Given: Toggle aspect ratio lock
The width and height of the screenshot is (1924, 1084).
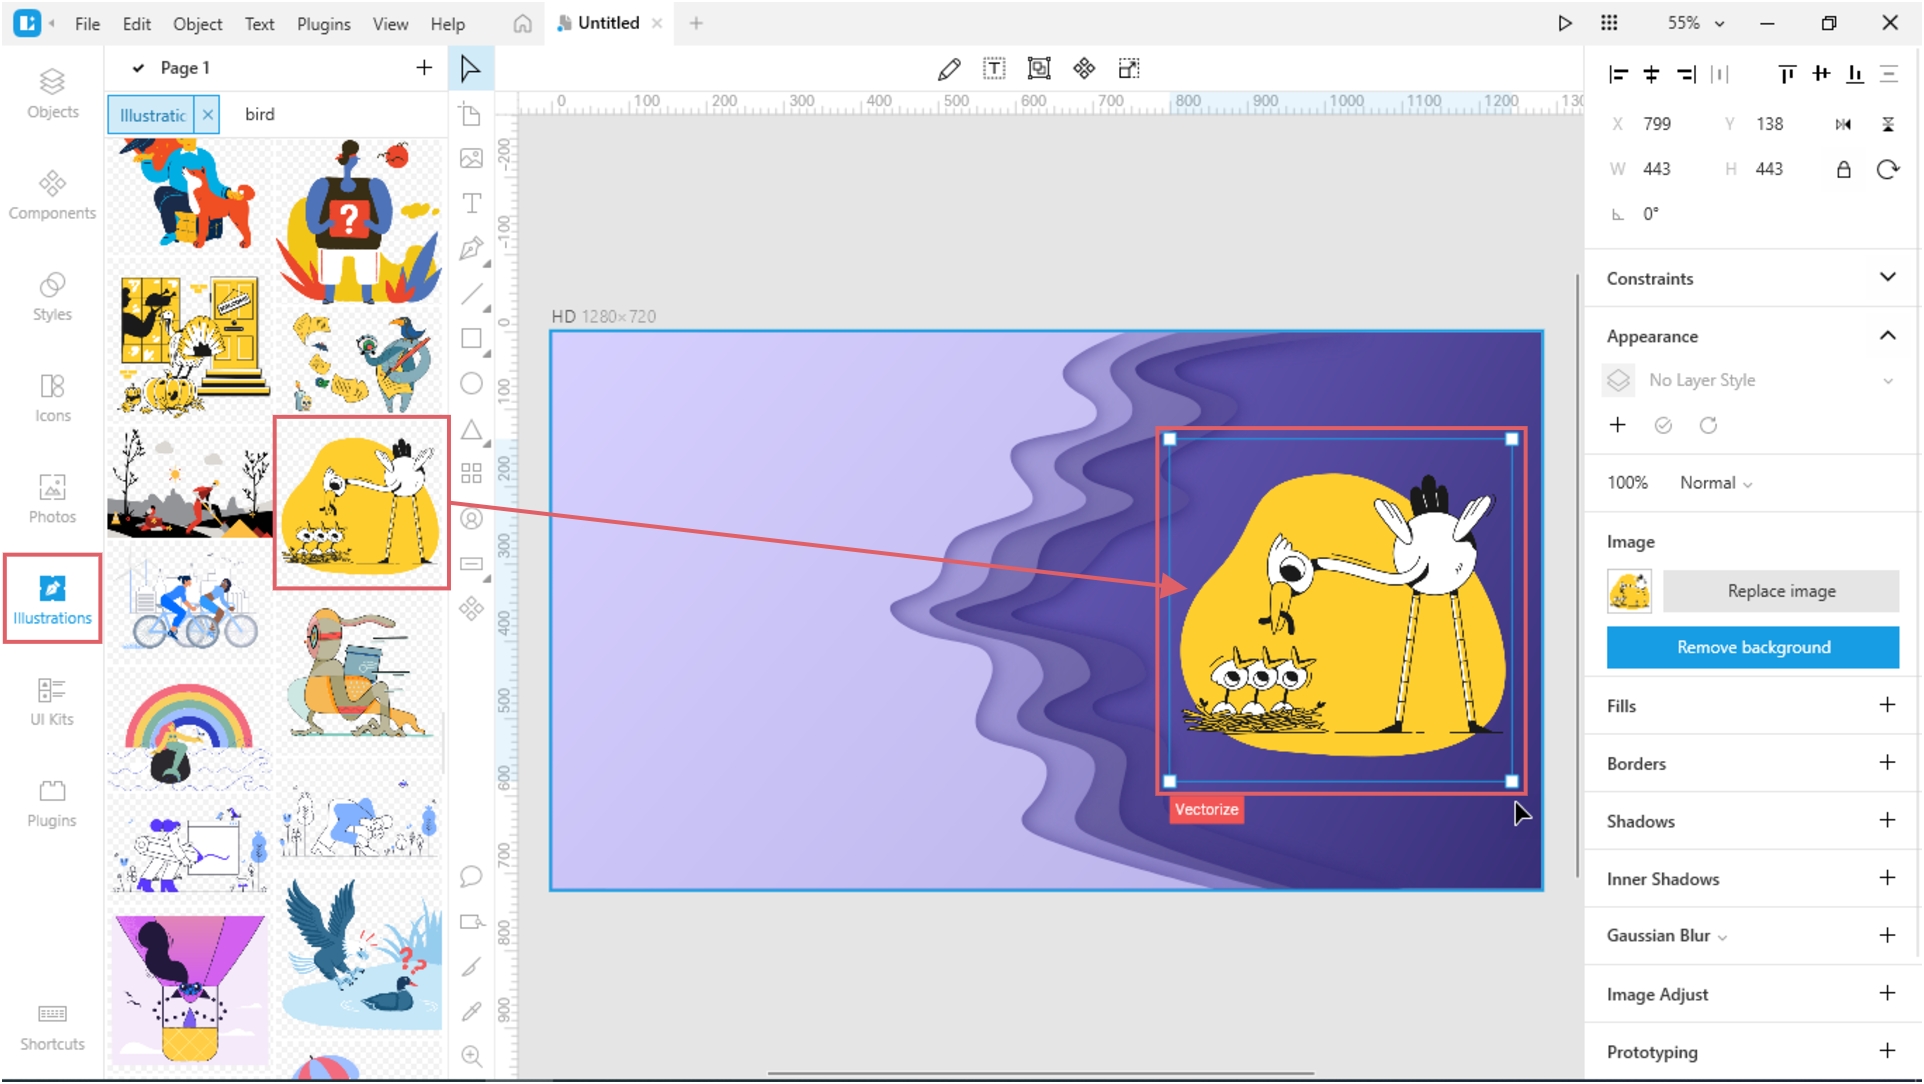Looking at the screenshot, I should tap(1843, 169).
